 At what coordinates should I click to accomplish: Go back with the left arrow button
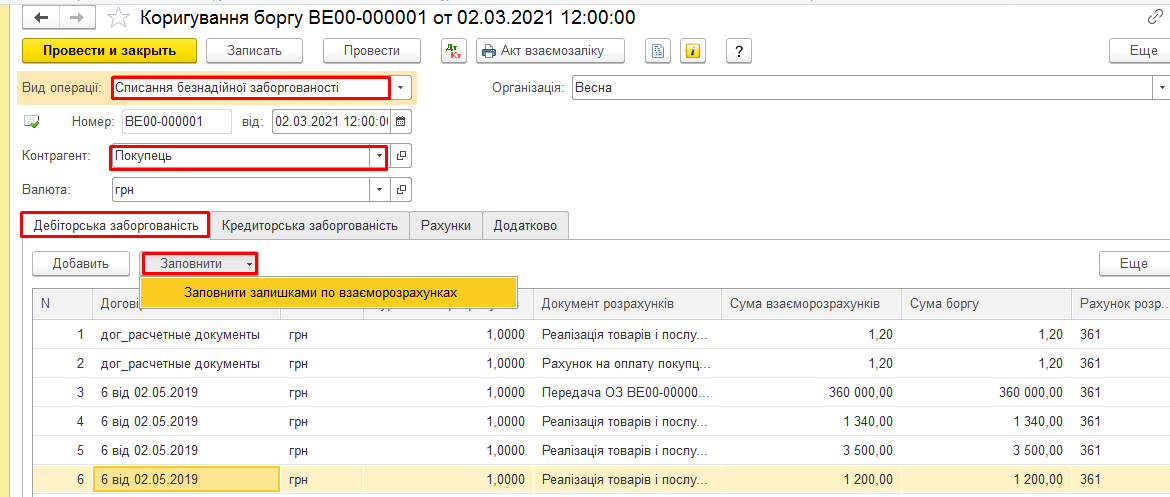[x=41, y=17]
